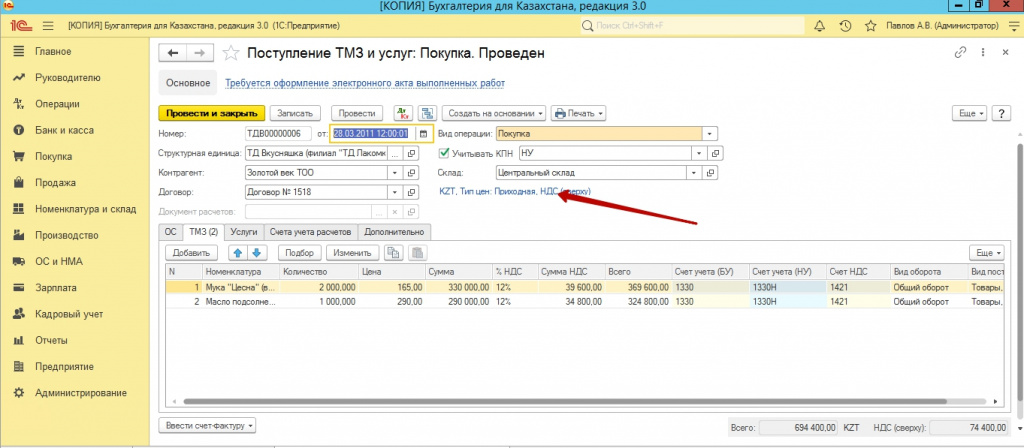This screenshot has height=448, width=1024.
Task: Open Зарплата section in sidebar
Action: click(56, 287)
